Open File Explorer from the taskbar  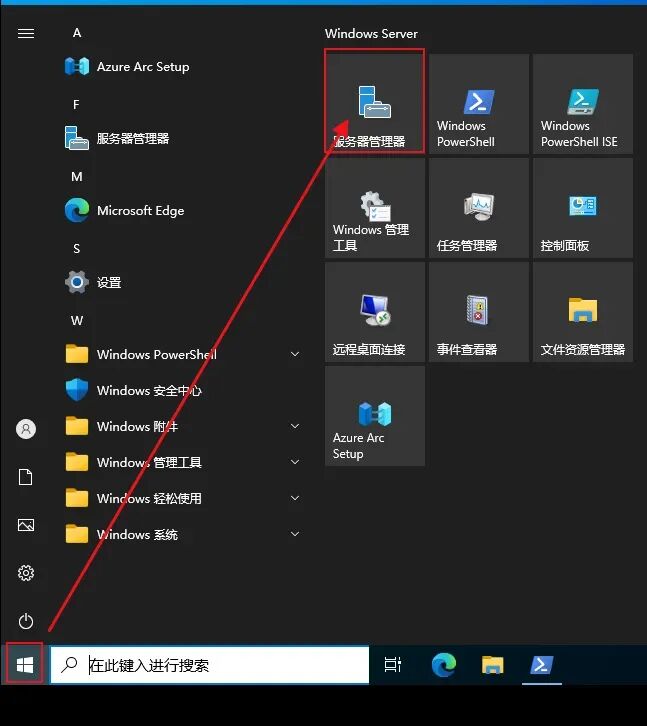tap(492, 665)
